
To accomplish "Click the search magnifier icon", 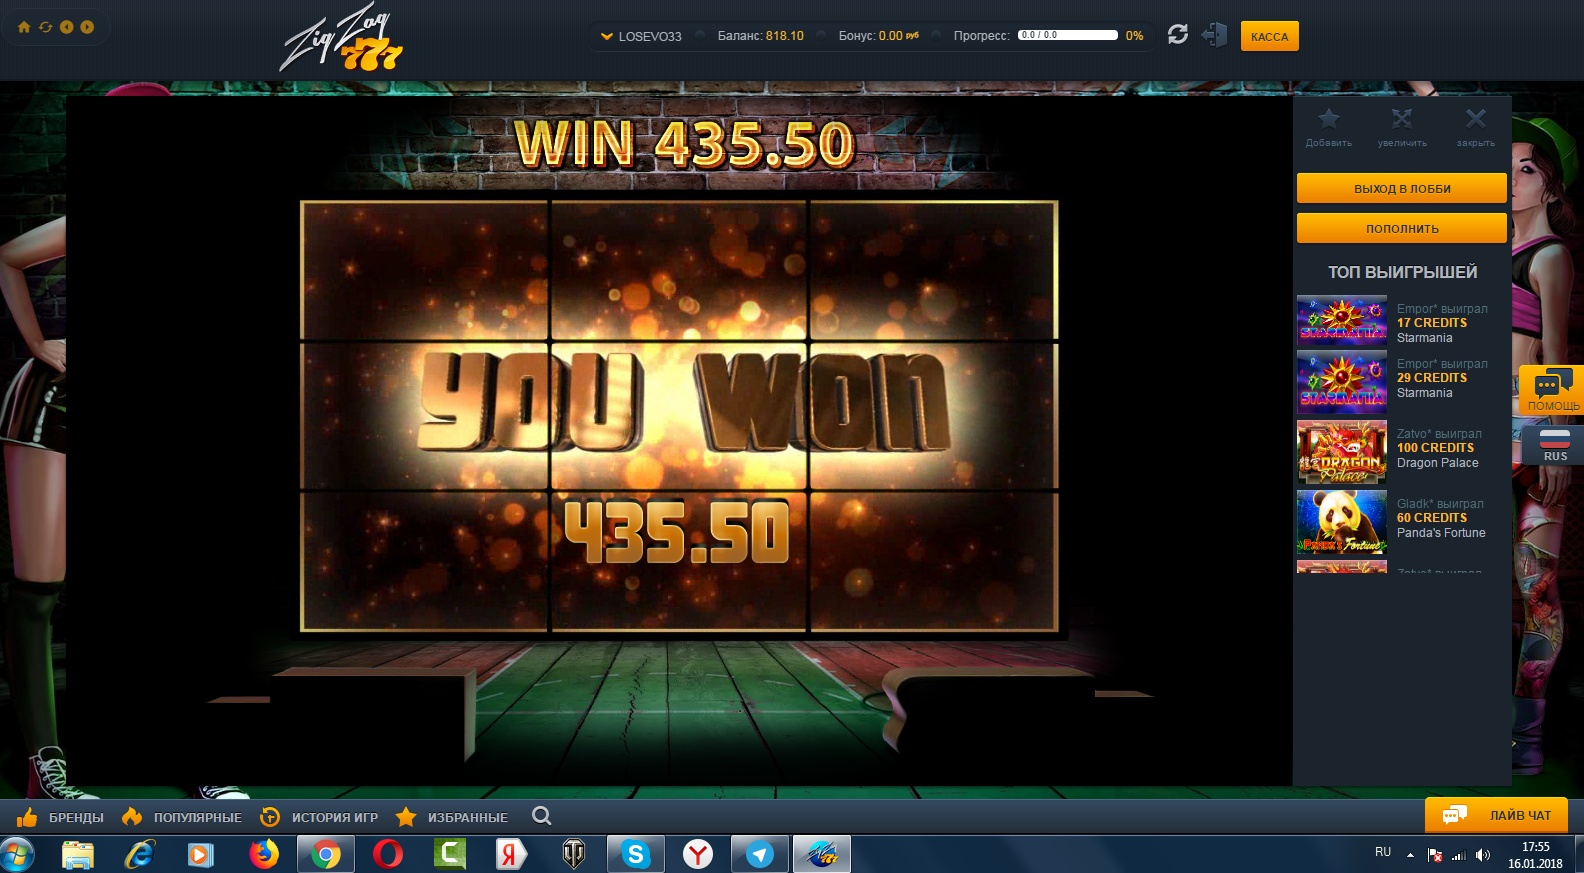I will 541,816.
